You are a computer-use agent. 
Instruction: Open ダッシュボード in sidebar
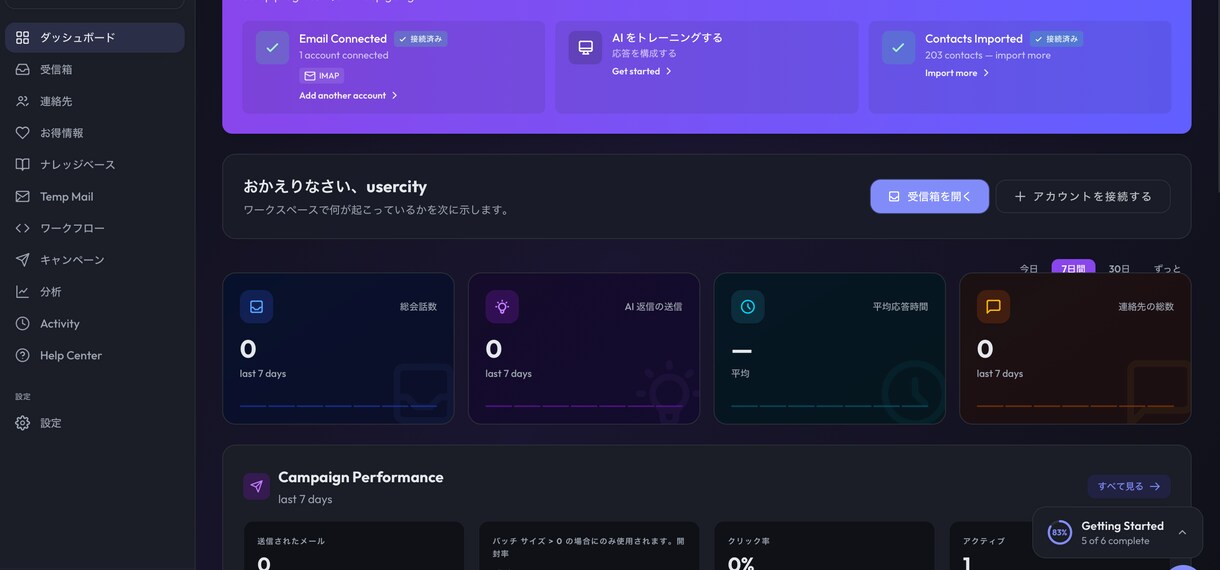point(95,37)
